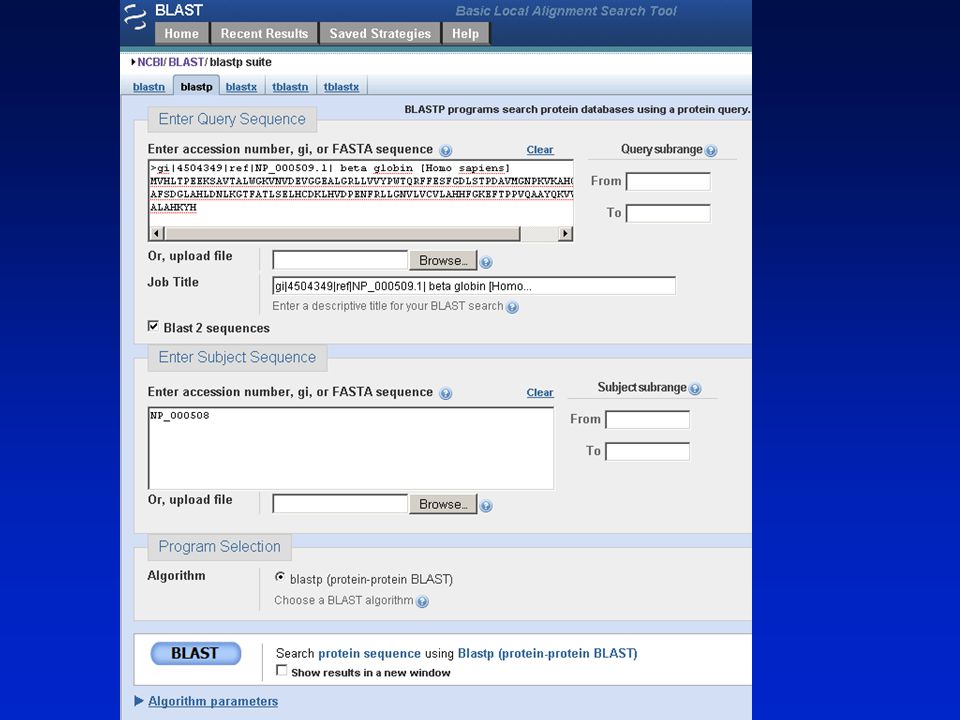
Task: Open the Help menu tab
Action: (465, 34)
